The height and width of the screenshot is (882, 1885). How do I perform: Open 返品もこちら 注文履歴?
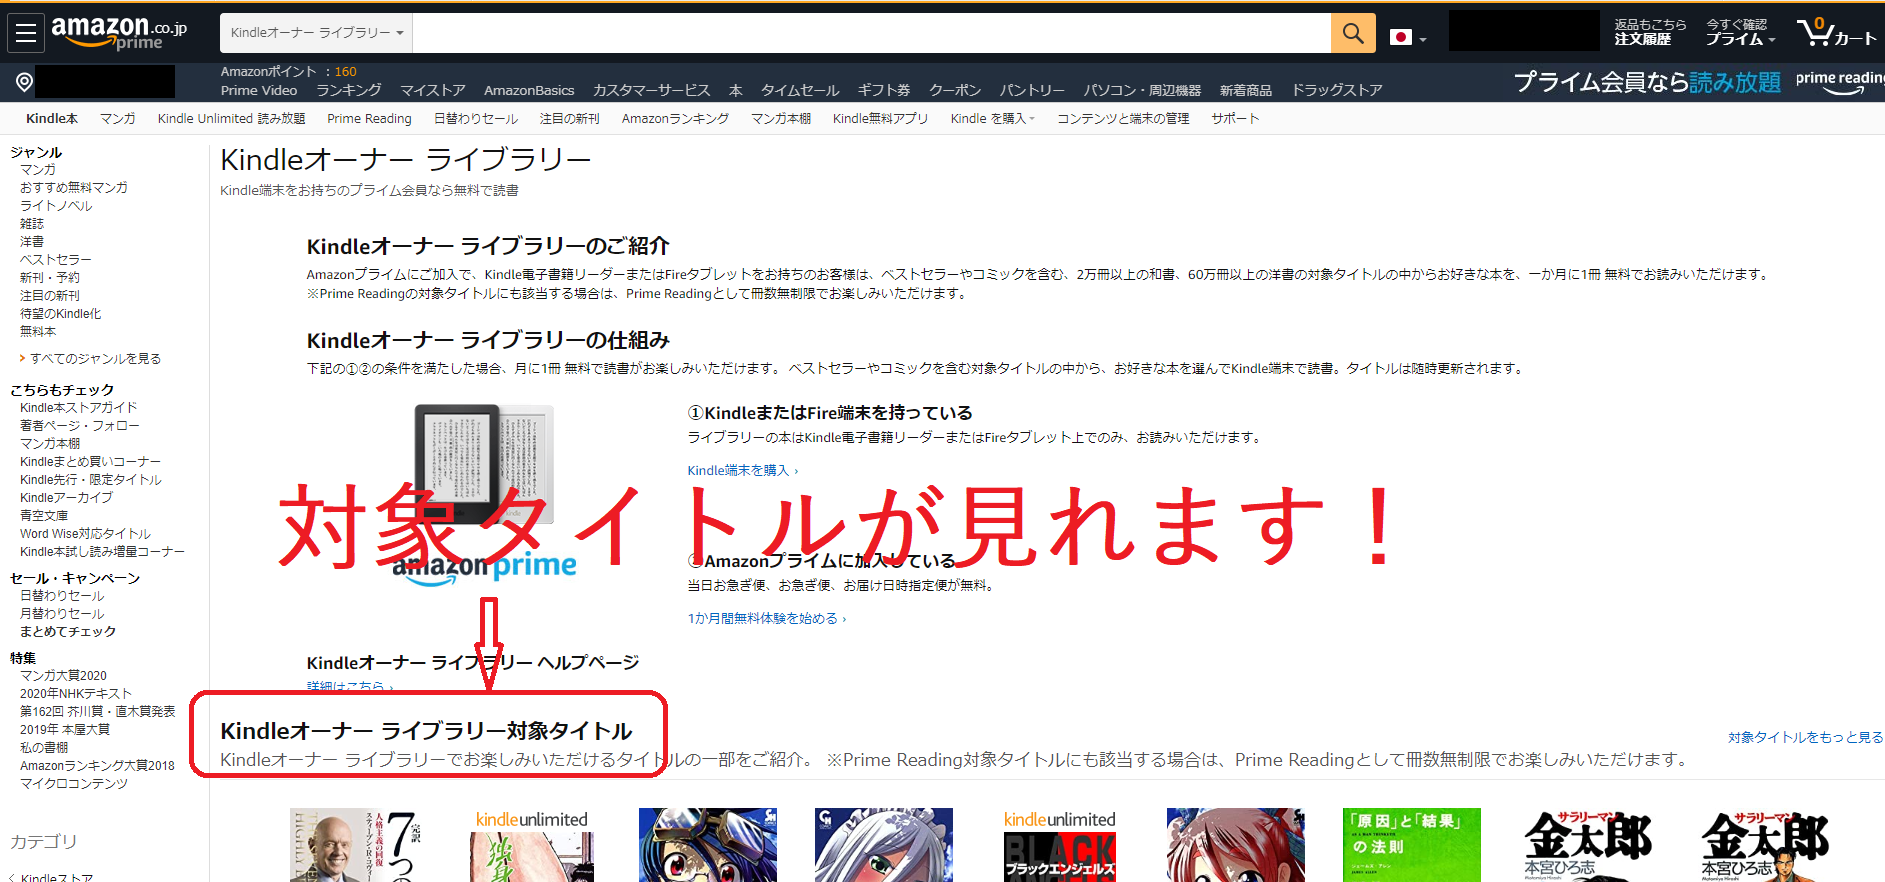pos(1649,32)
